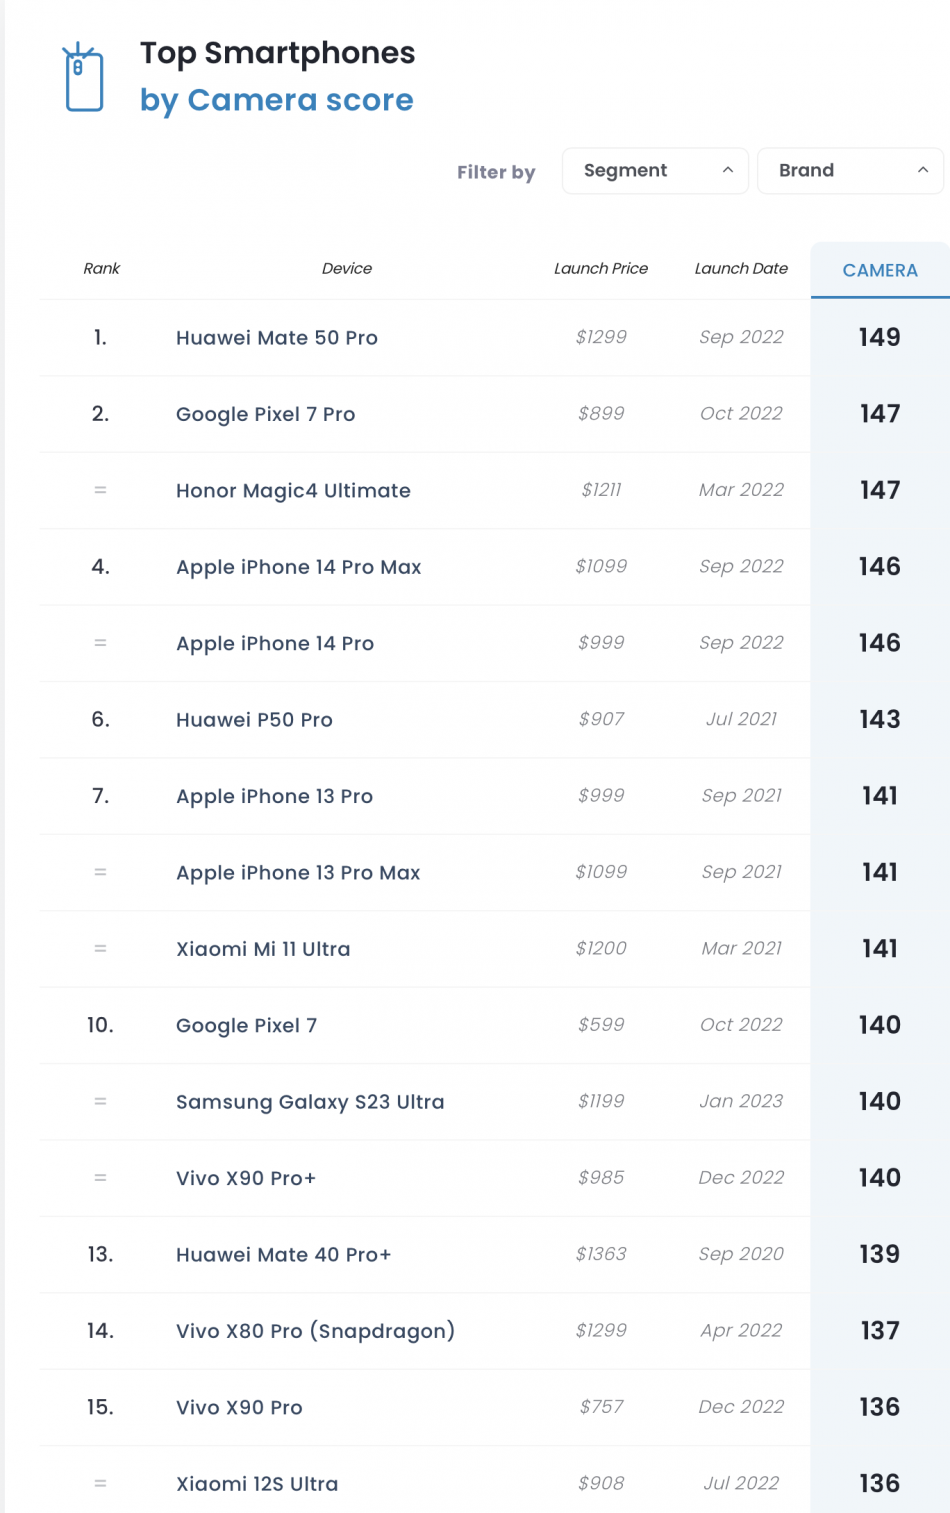Open Honor Magic4 Ultimate device link
The width and height of the screenshot is (950, 1513).
293,491
